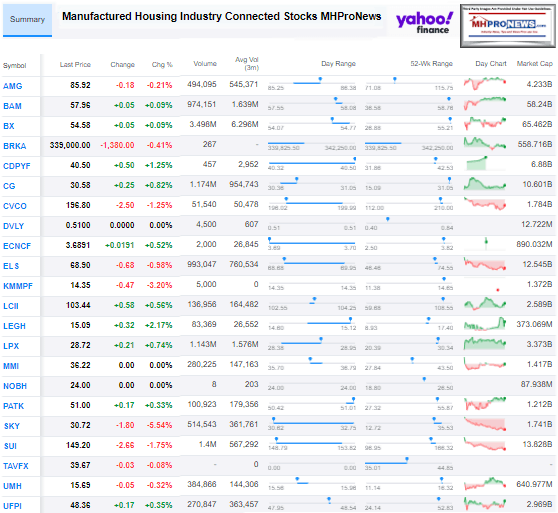Click the AMG day chart sparkline
Screen dimensions: 558x513
[485, 84]
